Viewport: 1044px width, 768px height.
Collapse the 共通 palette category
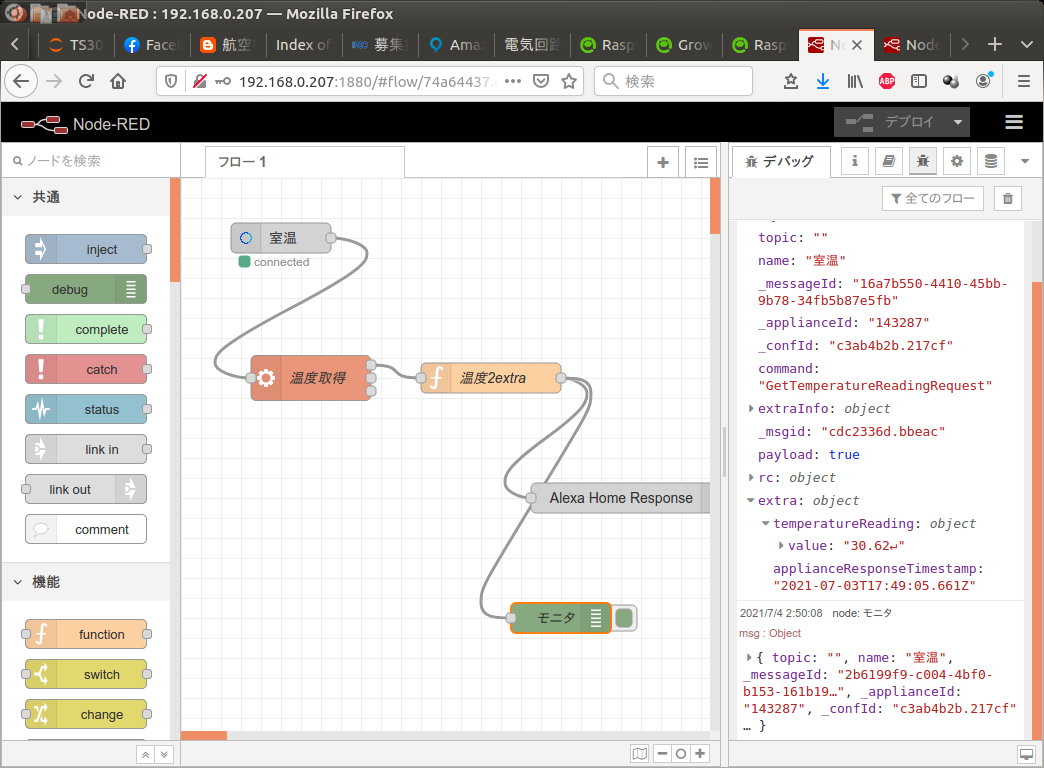click(x=18, y=197)
